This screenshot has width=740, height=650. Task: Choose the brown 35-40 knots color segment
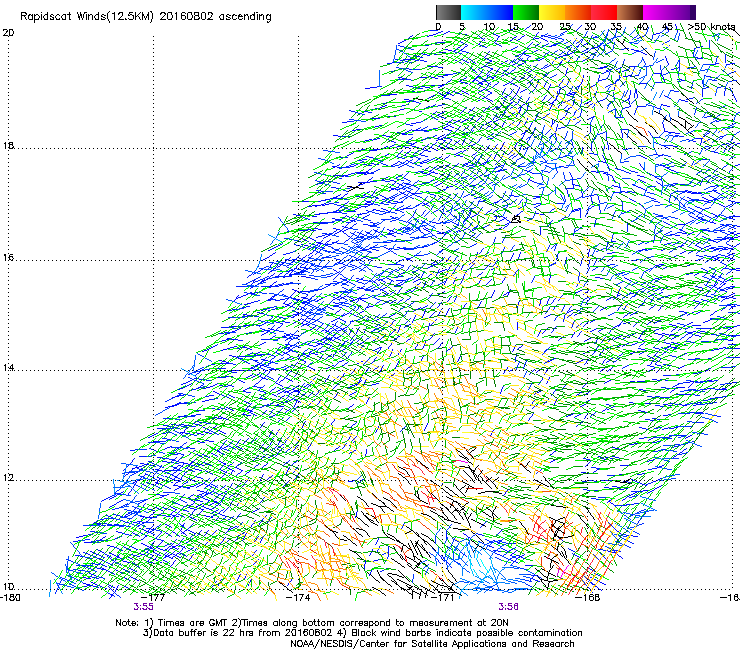[630, 12]
